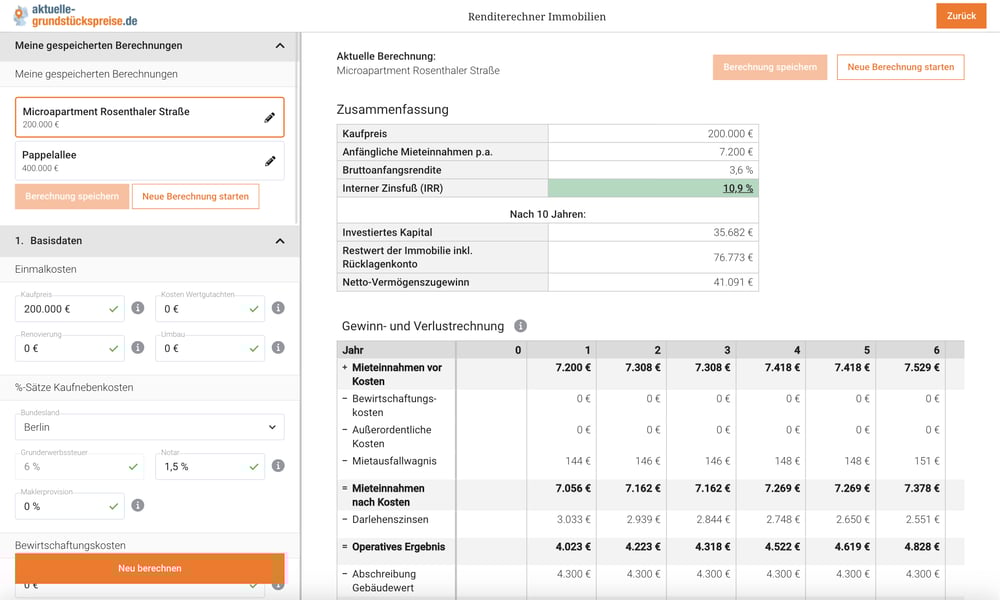Show info for Maklerprovision field
The height and width of the screenshot is (600, 1000).
[138, 505]
